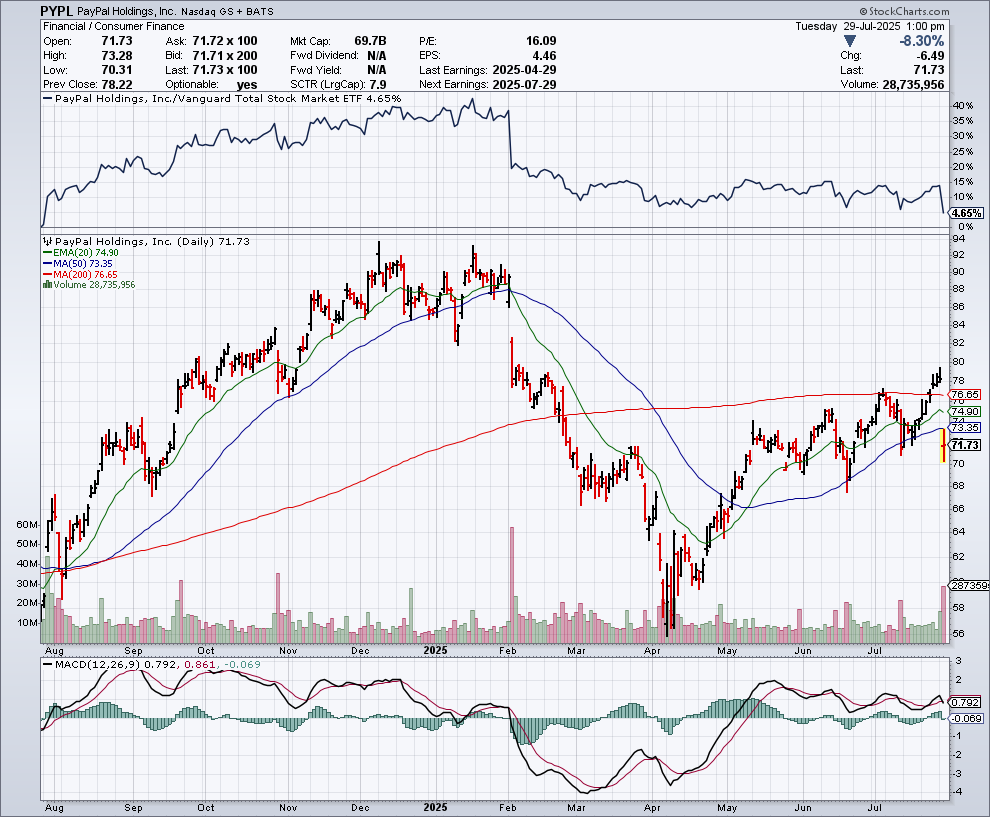The height and width of the screenshot is (817, 990).
Task: Select the EPS value 4.46
Action: (544, 56)
